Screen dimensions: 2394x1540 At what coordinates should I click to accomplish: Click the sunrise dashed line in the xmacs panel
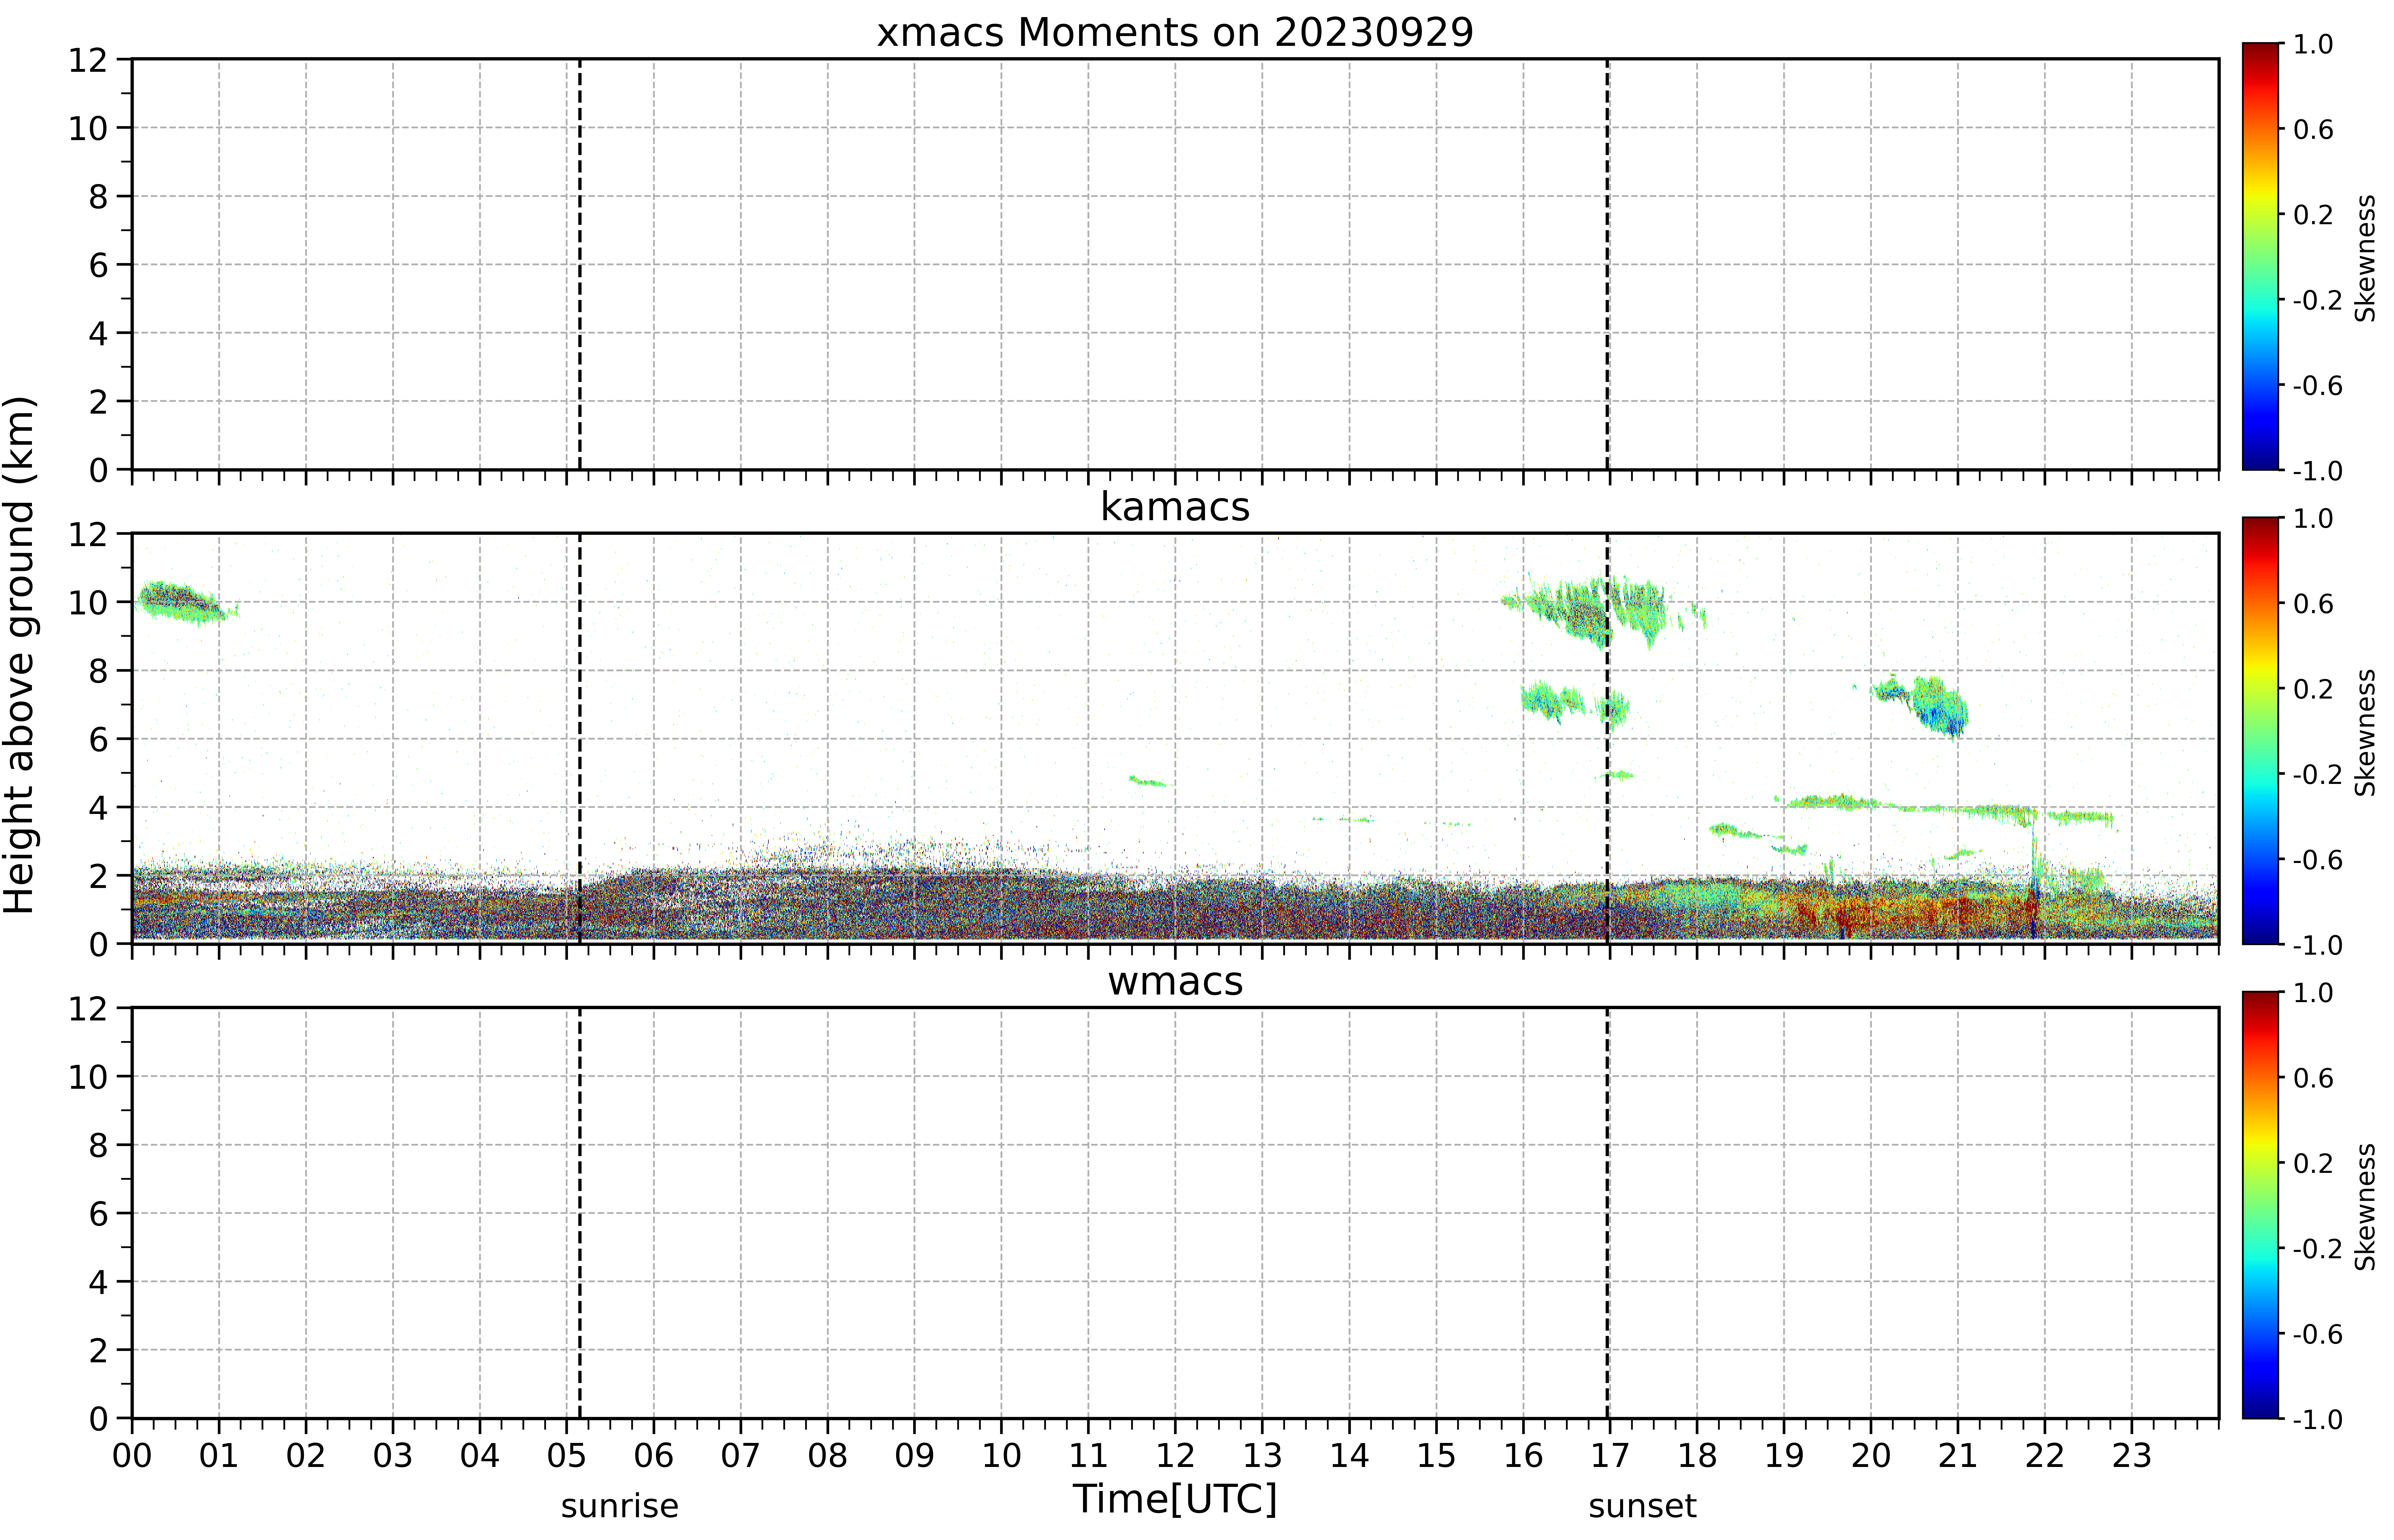(580, 264)
